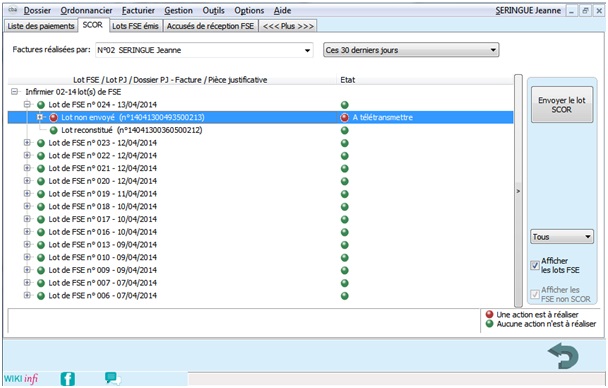Viewport: 608px width, 388px height.
Task: Switch to Accusés de réception FSE tab
Action: coord(210,26)
